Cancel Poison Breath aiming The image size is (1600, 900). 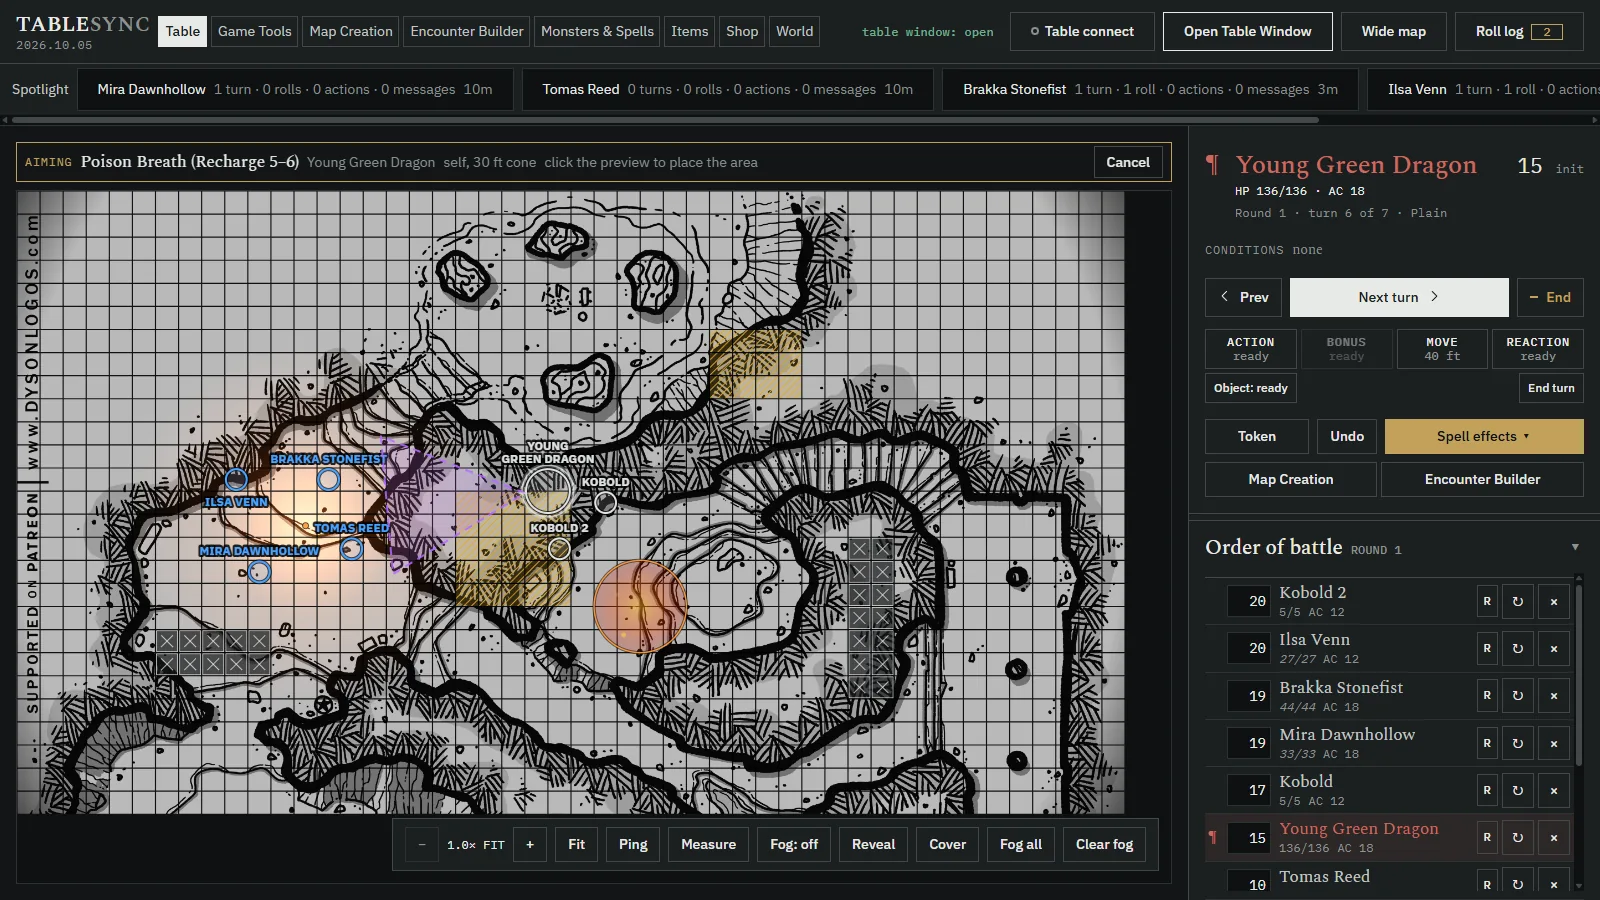coord(1128,162)
